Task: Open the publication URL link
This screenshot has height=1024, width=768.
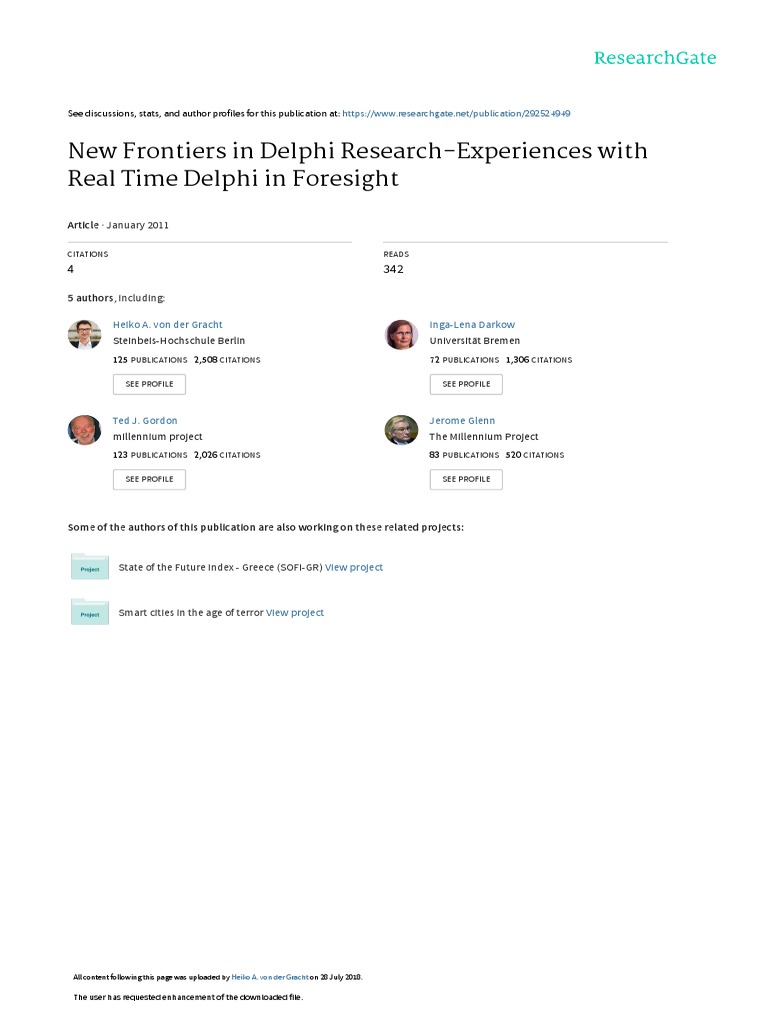Action: pos(456,114)
